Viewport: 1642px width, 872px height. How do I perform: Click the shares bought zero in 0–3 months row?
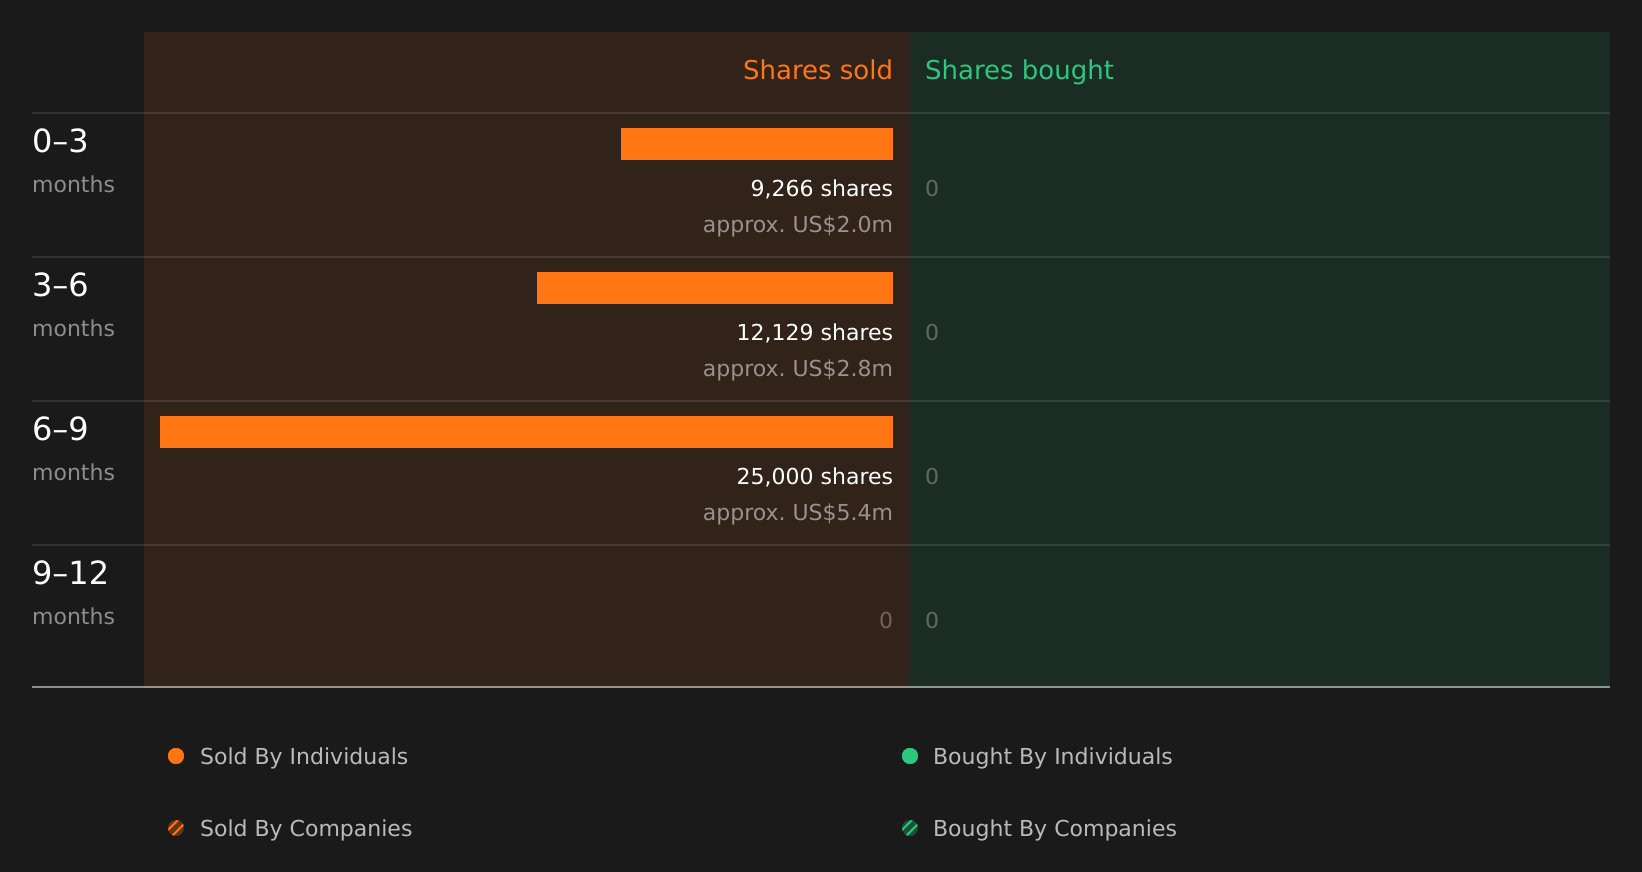pyautogui.click(x=932, y=188)
